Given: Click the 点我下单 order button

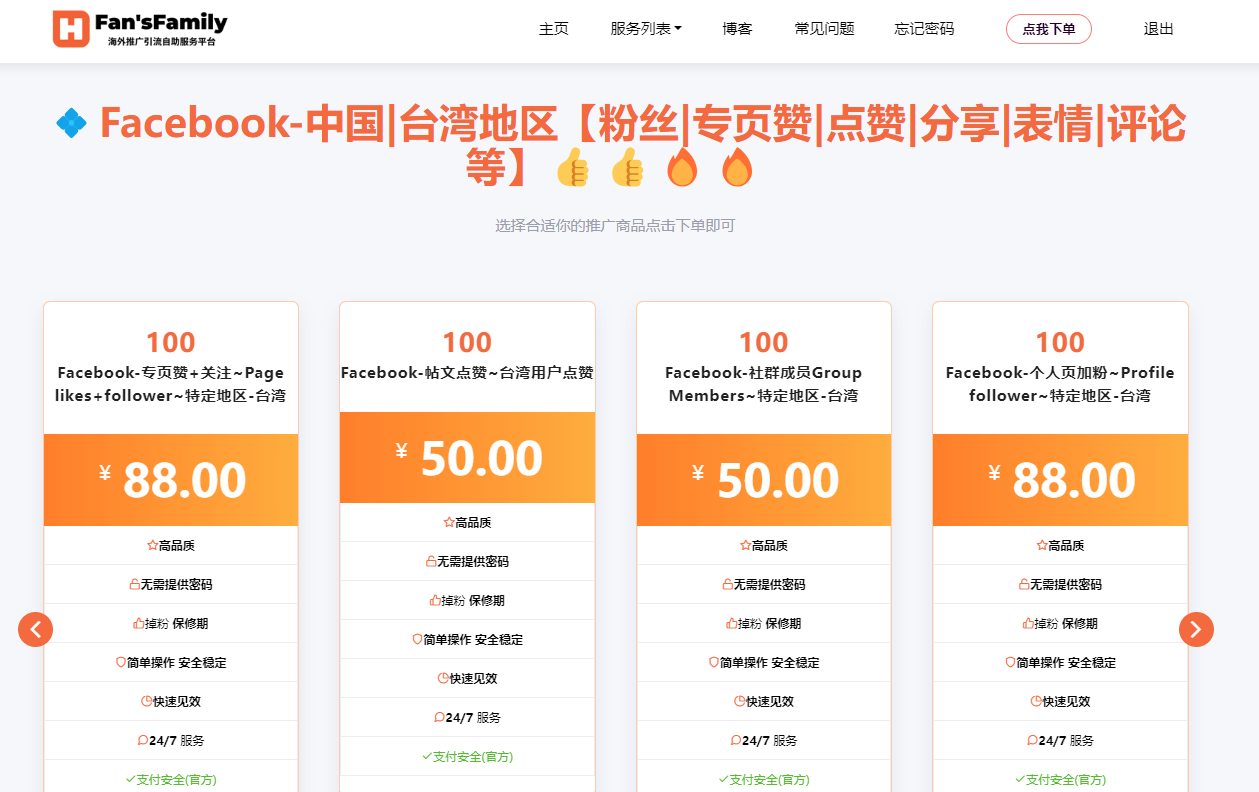Looking at the screenshot, I should tap(1049, 29).
